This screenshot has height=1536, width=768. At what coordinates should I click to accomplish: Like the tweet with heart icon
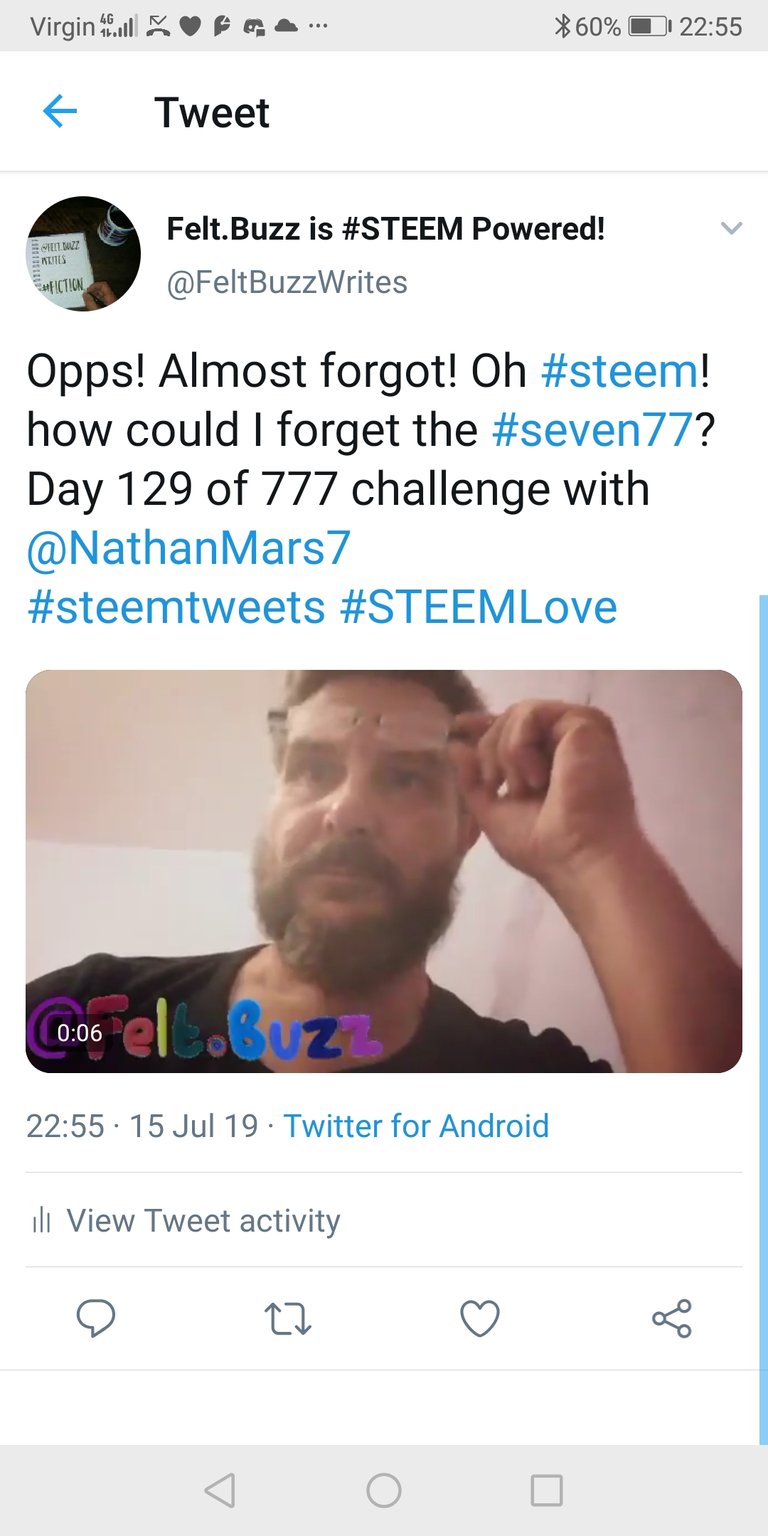pyautogui.click(x=480, y=1318)
